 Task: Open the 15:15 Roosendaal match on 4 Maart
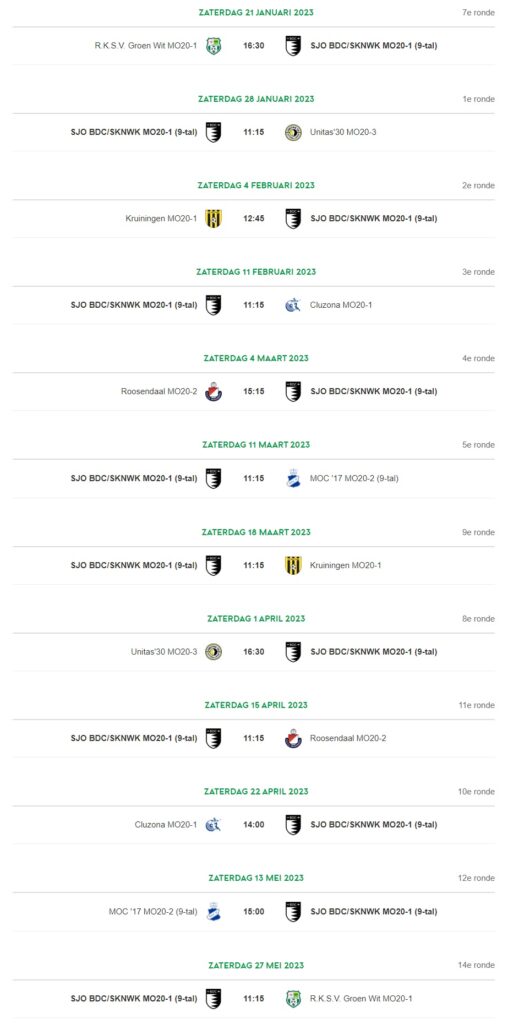[x=254, y=392]
